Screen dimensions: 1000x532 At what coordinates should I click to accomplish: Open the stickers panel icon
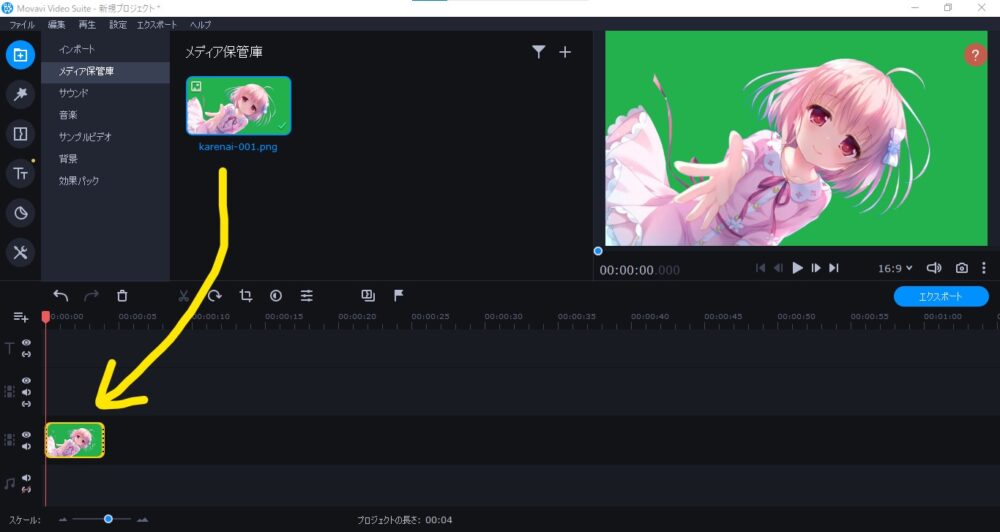pyautogui.click(x=20, y=213)
